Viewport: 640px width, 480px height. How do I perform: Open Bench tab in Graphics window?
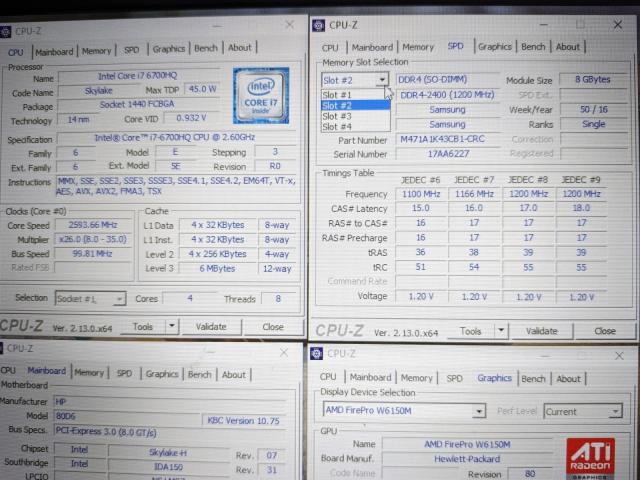[533, 379]
